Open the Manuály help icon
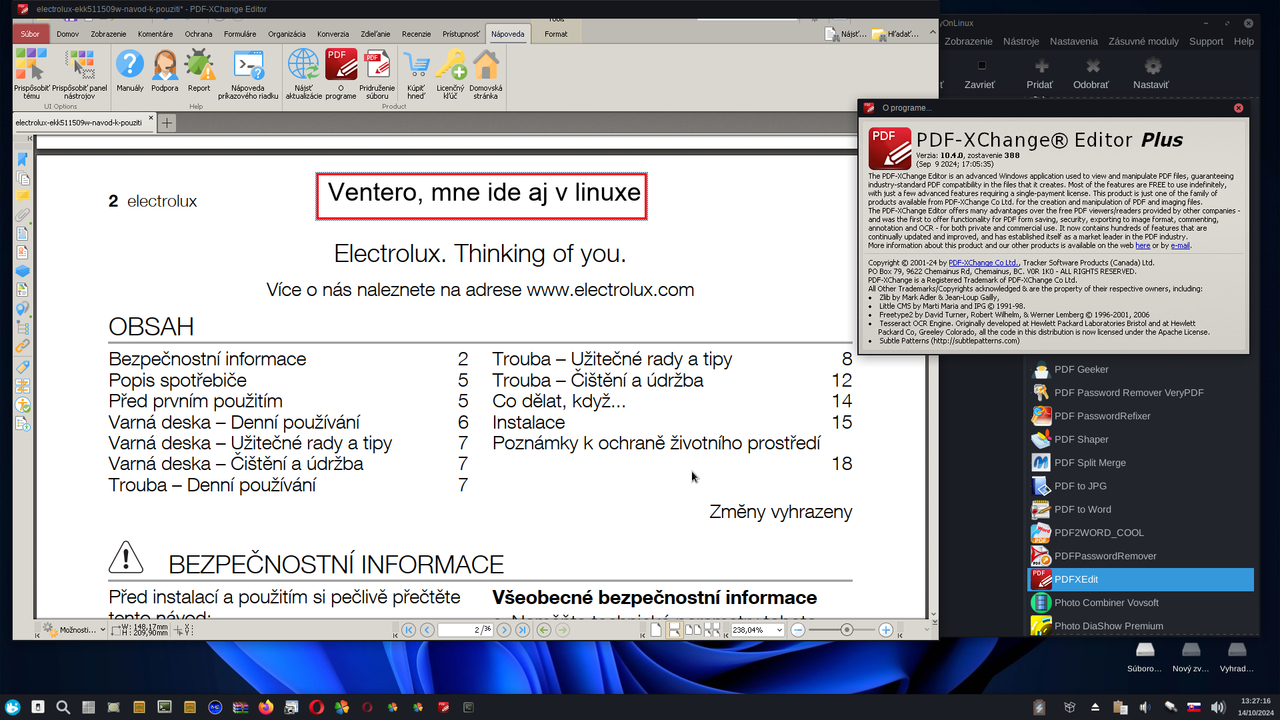Screen dimensions: 1280x720 pyautogui.click(x=130, y=70)
